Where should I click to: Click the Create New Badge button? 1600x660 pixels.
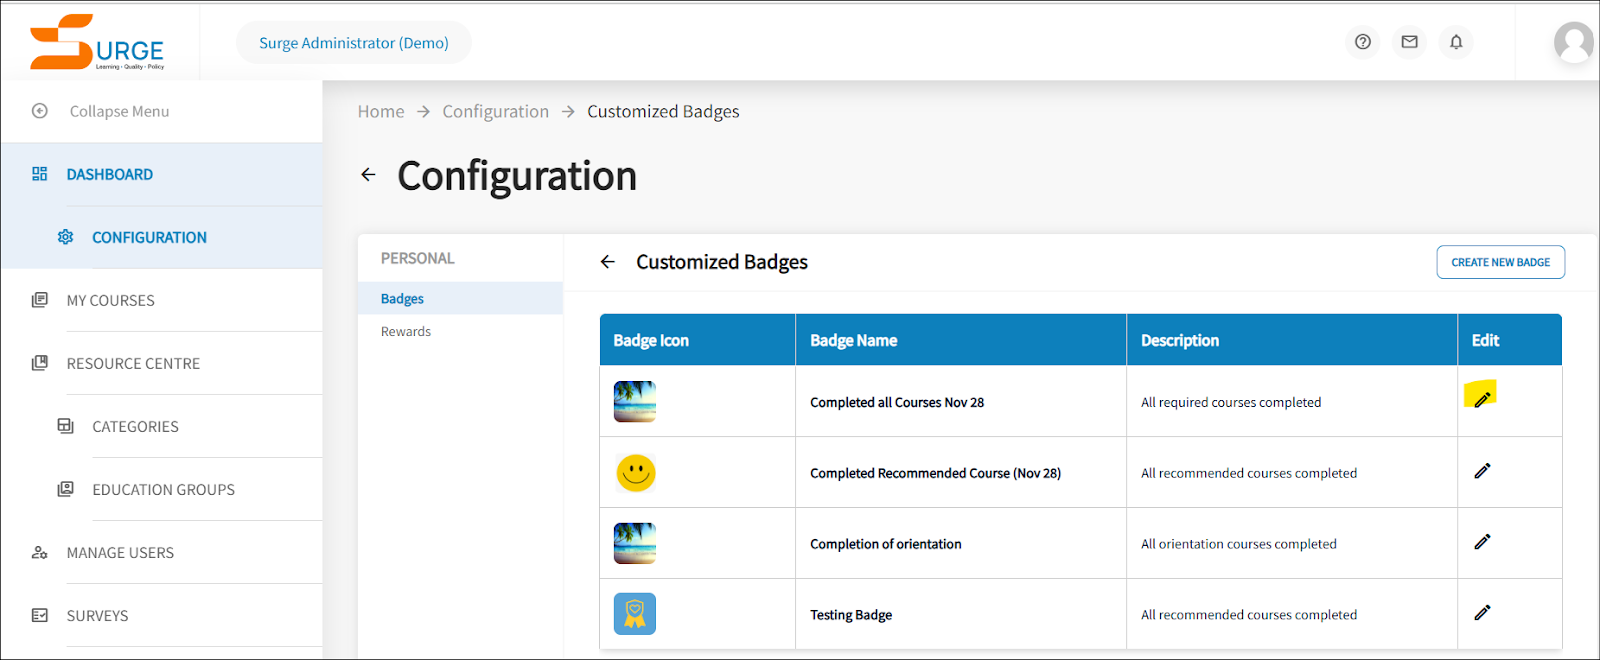pos(1500,261)
